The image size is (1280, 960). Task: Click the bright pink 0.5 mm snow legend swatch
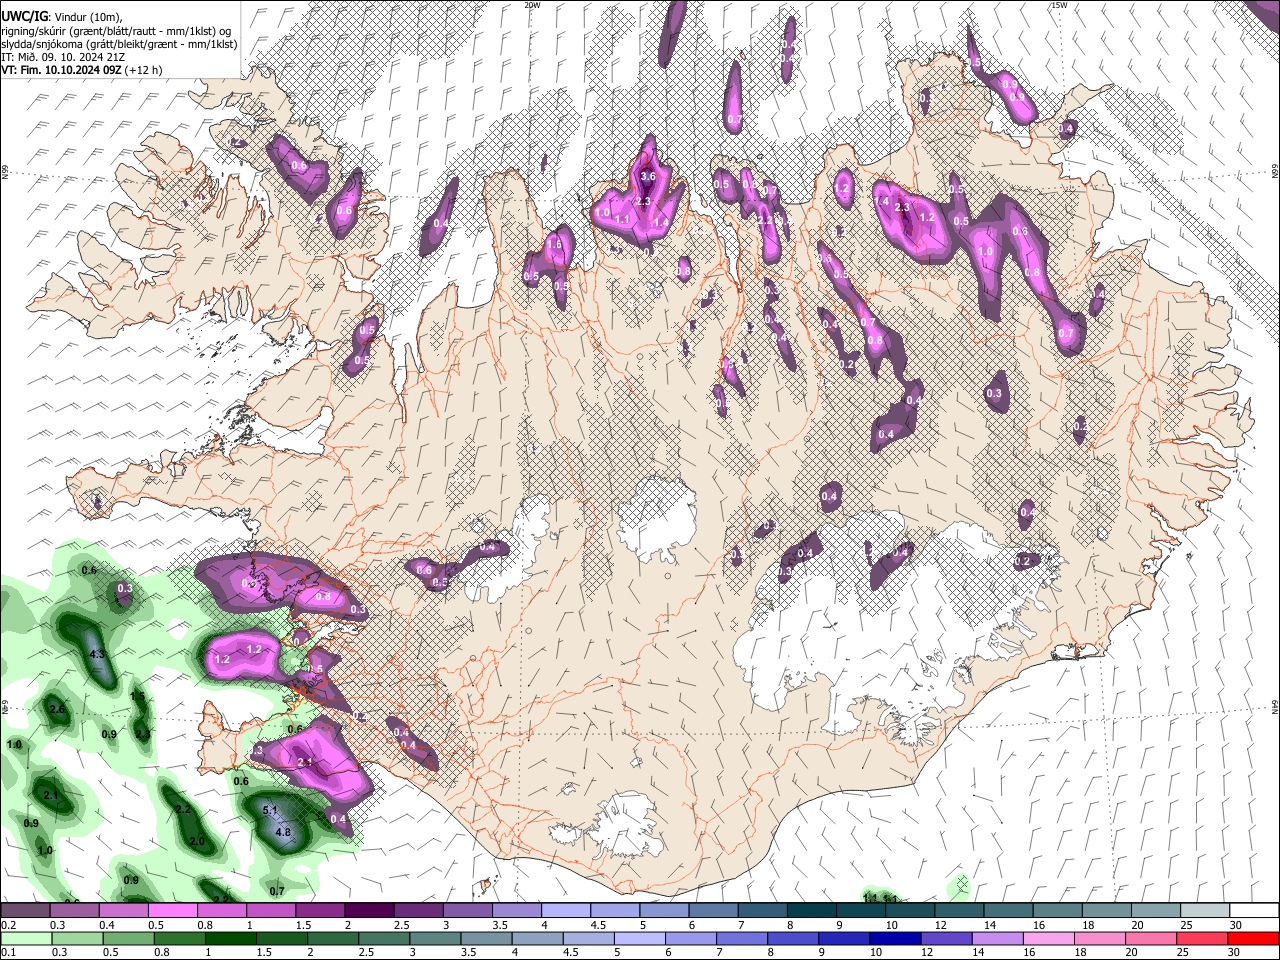pyautogui.click(x=172, y=910)
